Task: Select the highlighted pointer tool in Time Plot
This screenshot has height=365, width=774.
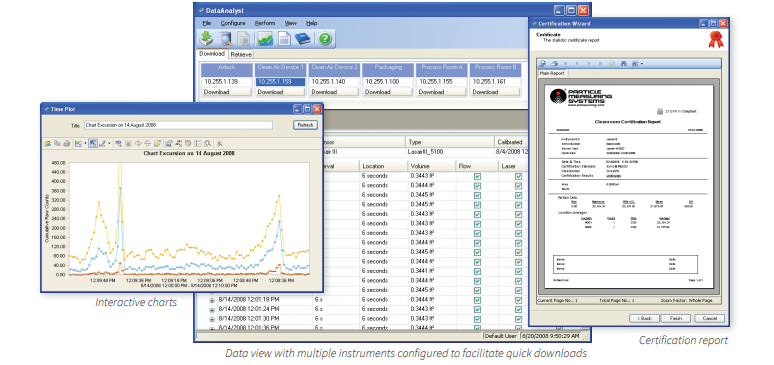Action: click(93, 144)
